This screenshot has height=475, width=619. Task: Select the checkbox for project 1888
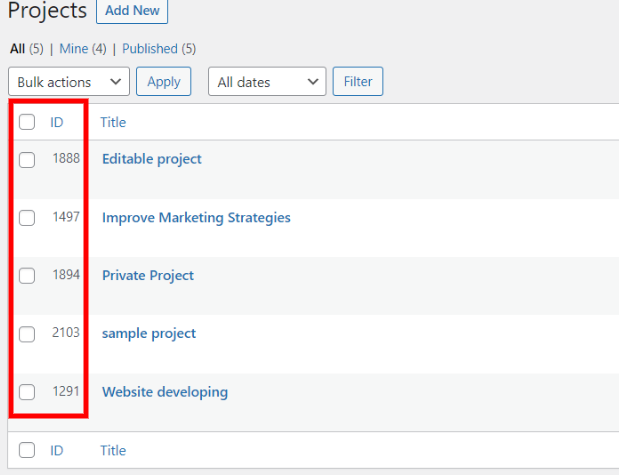pos(27,160)
